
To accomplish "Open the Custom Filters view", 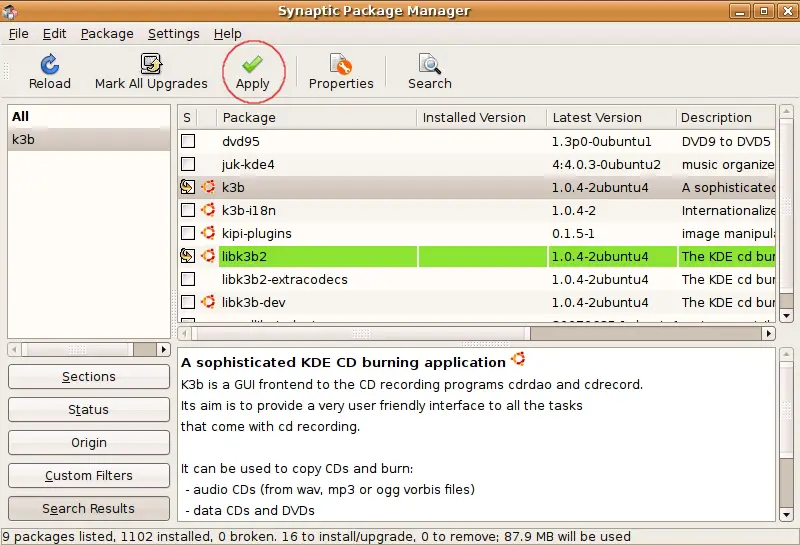I will 89,476.
